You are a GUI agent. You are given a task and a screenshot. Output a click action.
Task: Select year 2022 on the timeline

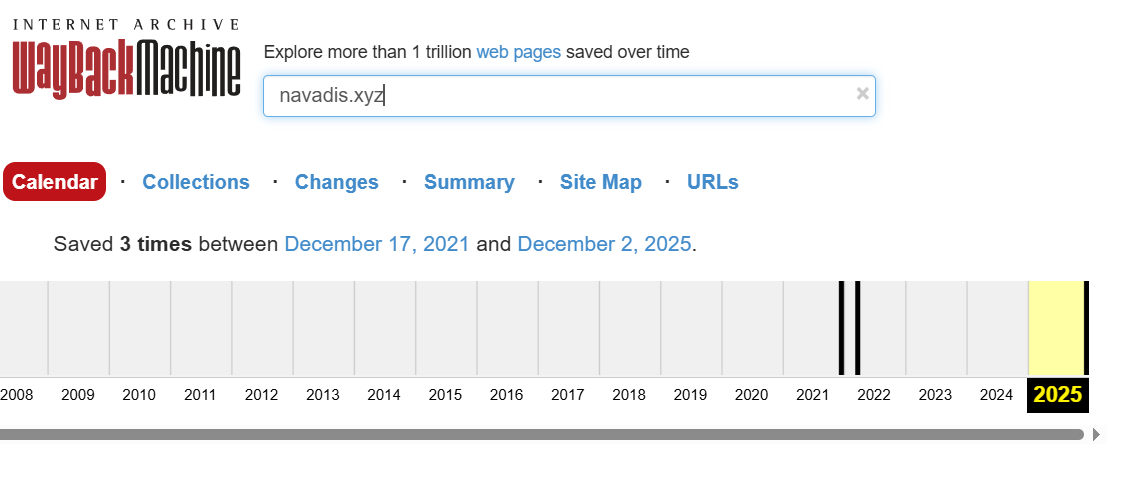pyautogui.click(x=874, y=395)
